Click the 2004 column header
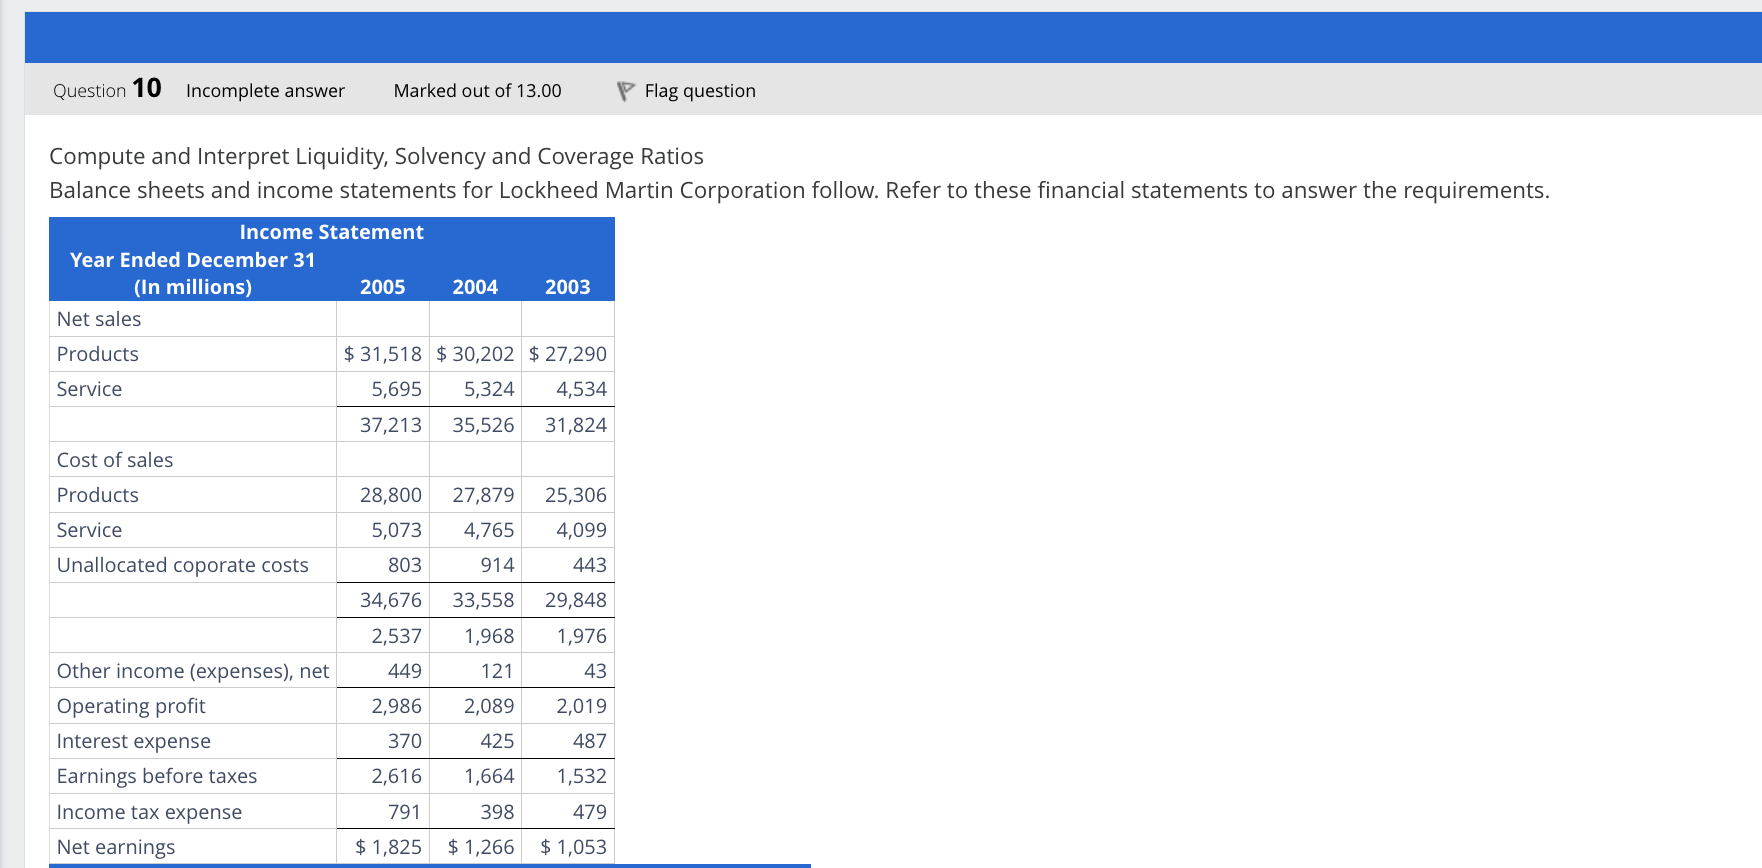Viewport: 1762px width, 868px height. click(475, 287)
